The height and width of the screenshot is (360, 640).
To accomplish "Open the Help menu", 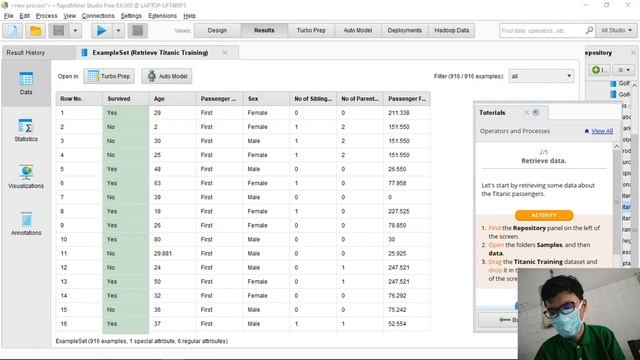I will coord(189,16).
